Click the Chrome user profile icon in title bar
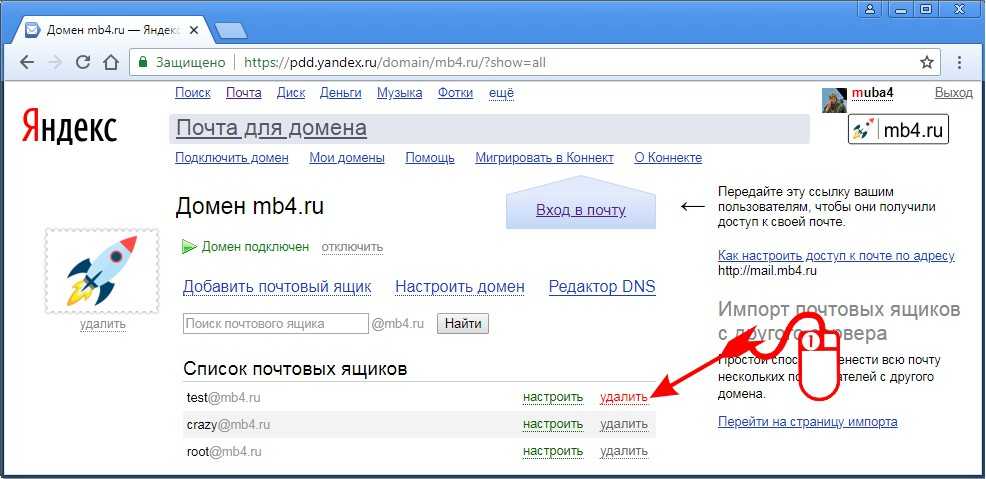The image size is (986, 479). coord(870,9)
